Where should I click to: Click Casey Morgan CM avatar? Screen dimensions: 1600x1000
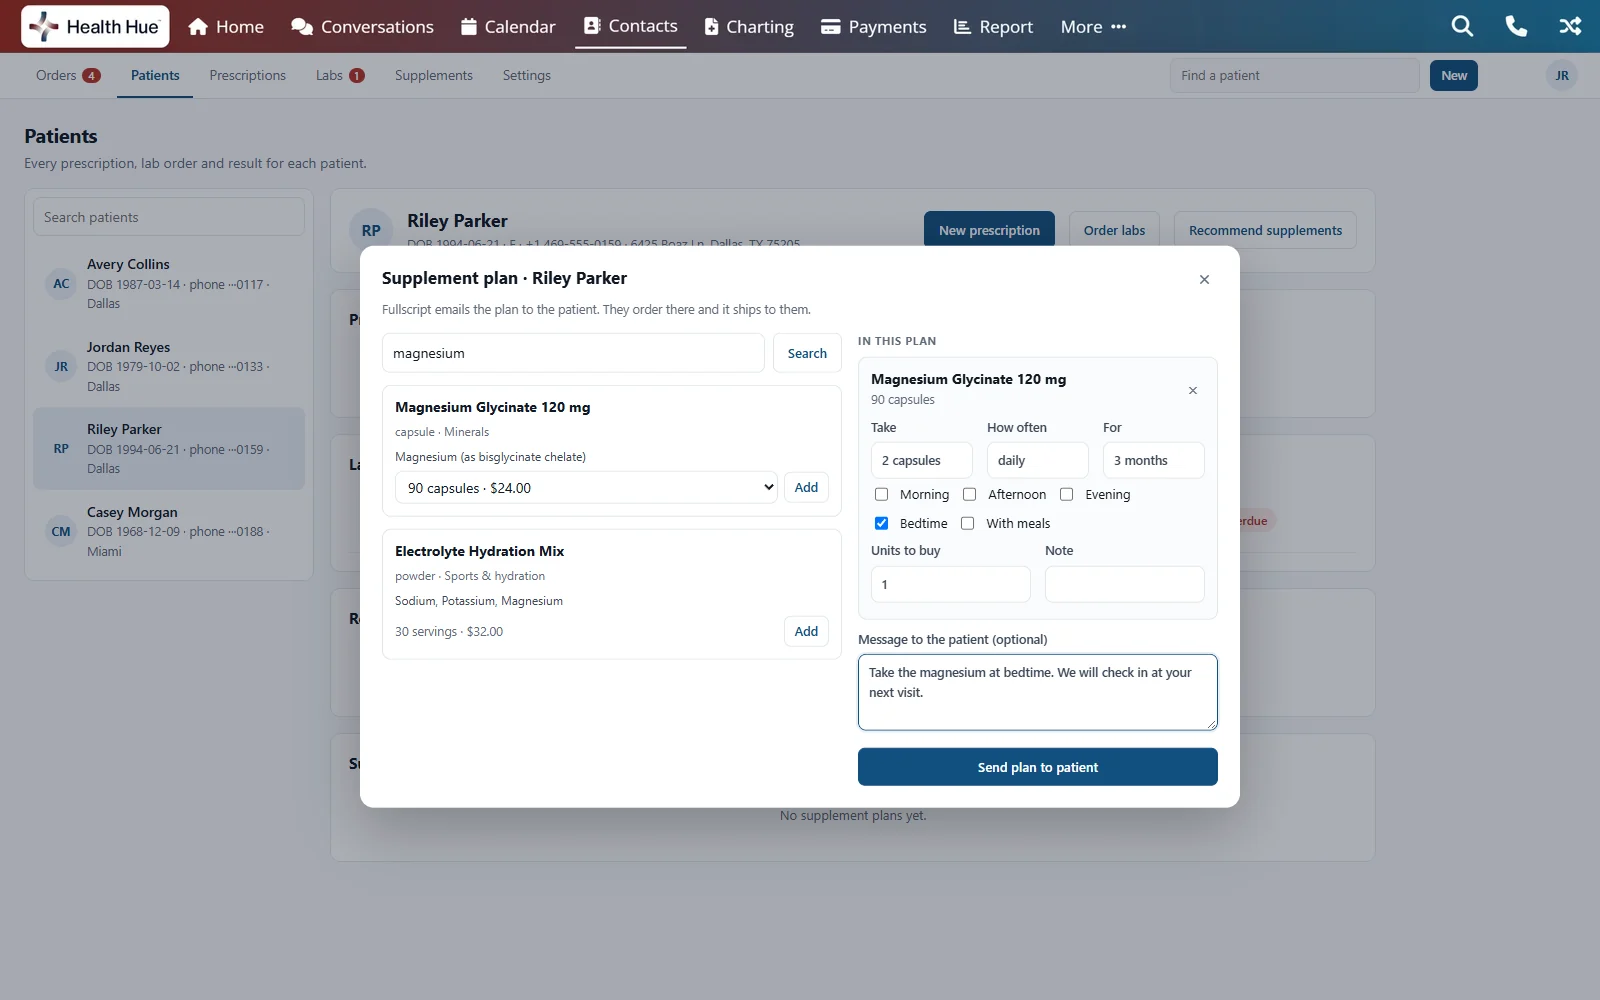pos(61,531)
